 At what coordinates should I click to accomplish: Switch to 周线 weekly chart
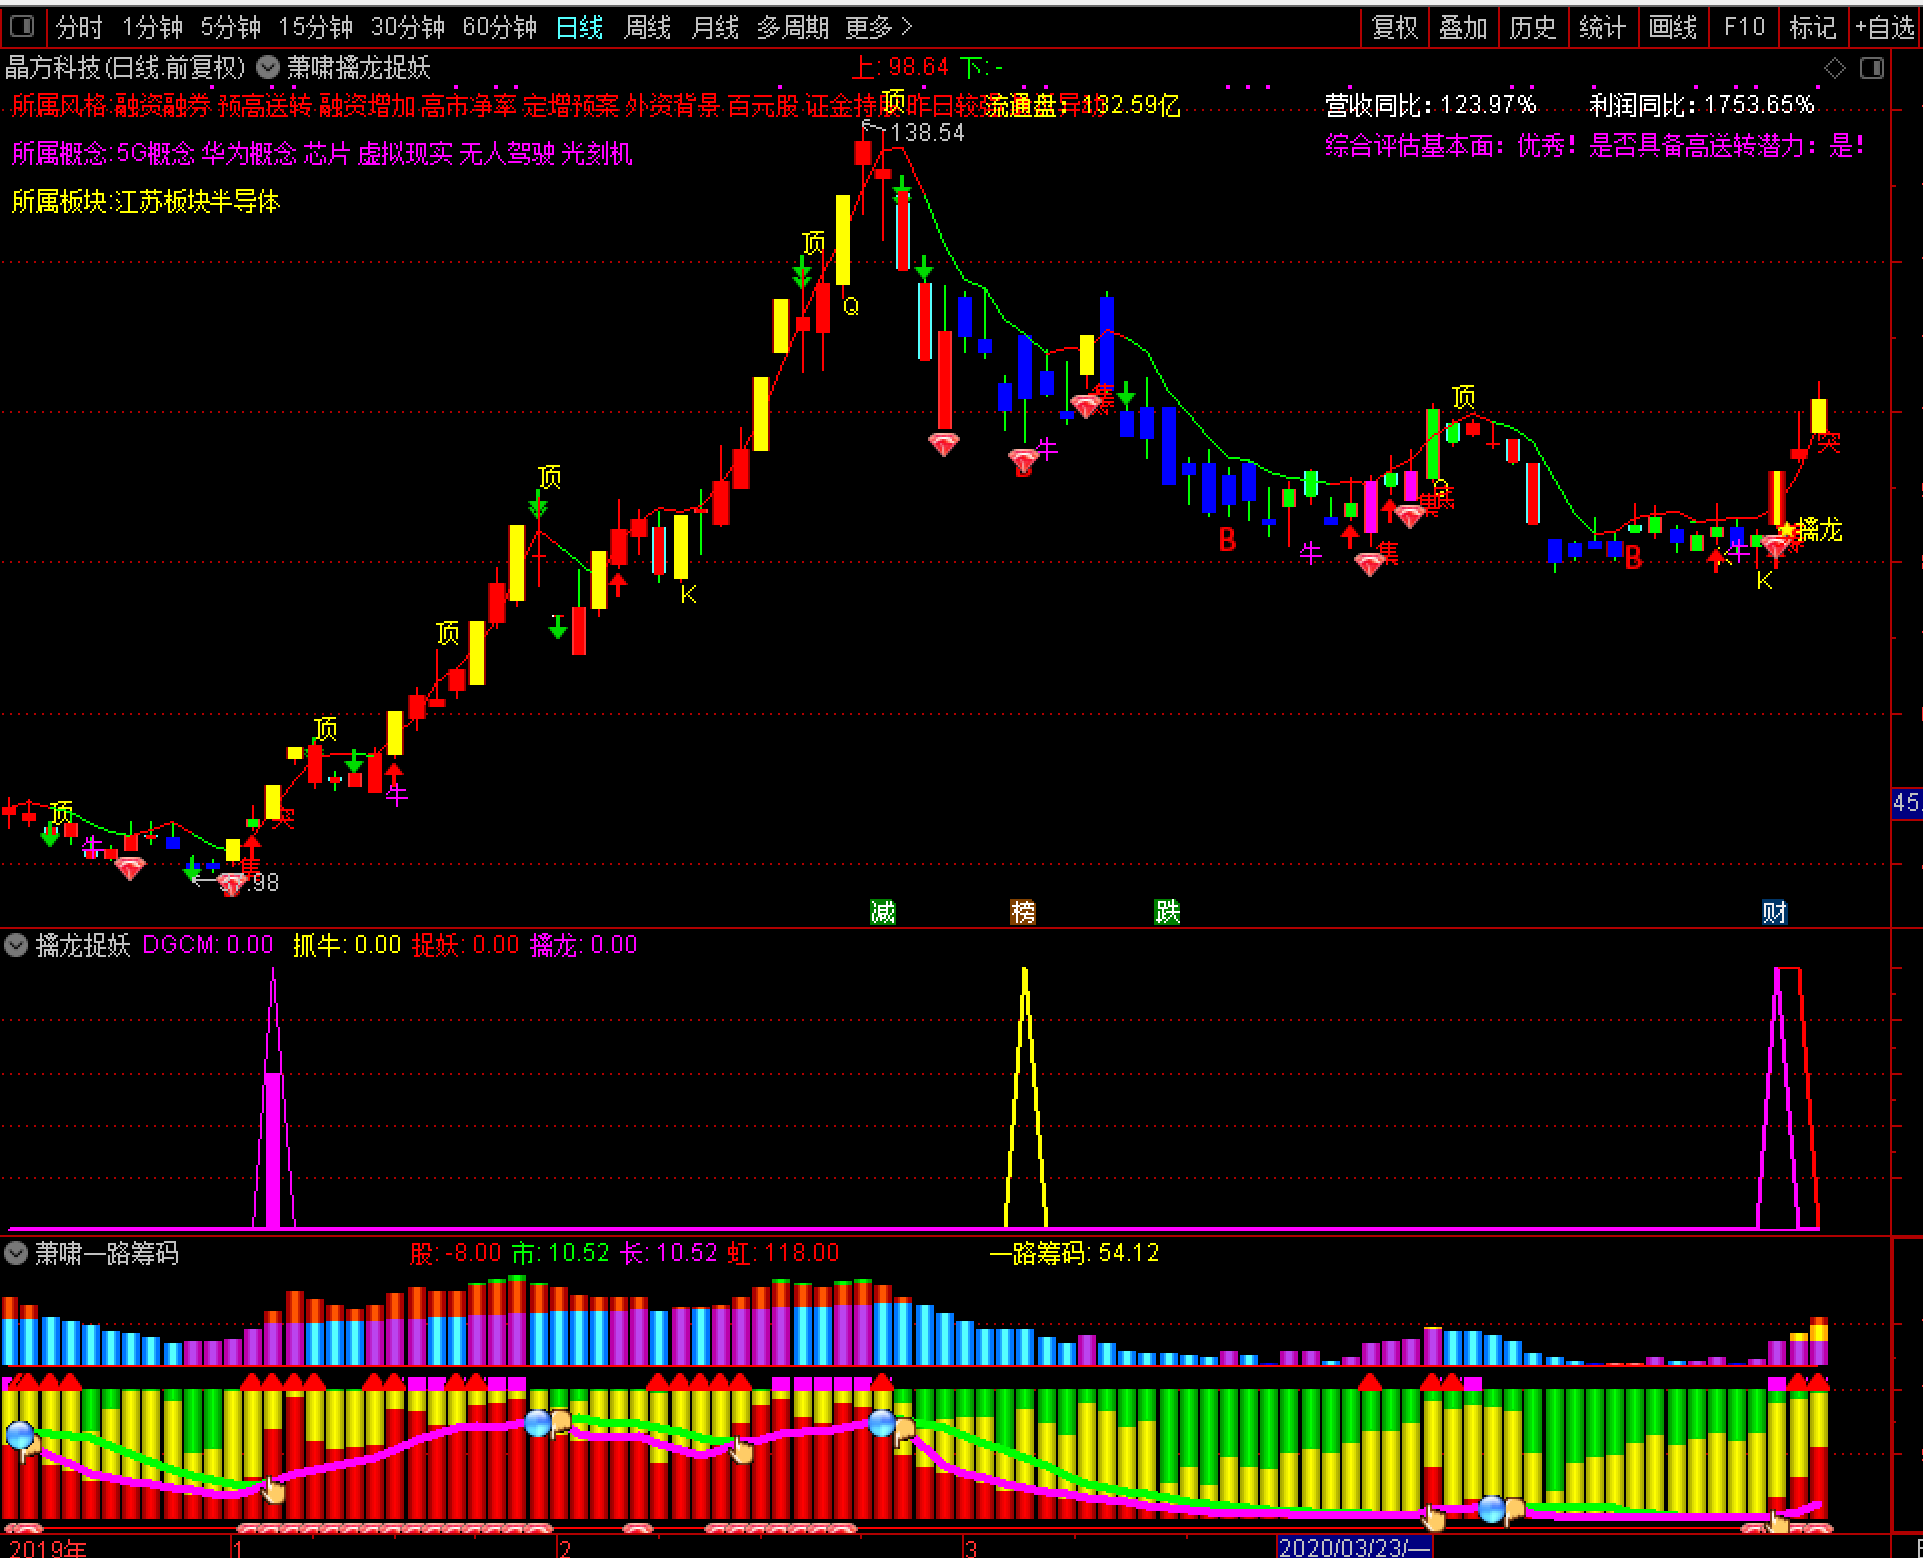(647, 27)
